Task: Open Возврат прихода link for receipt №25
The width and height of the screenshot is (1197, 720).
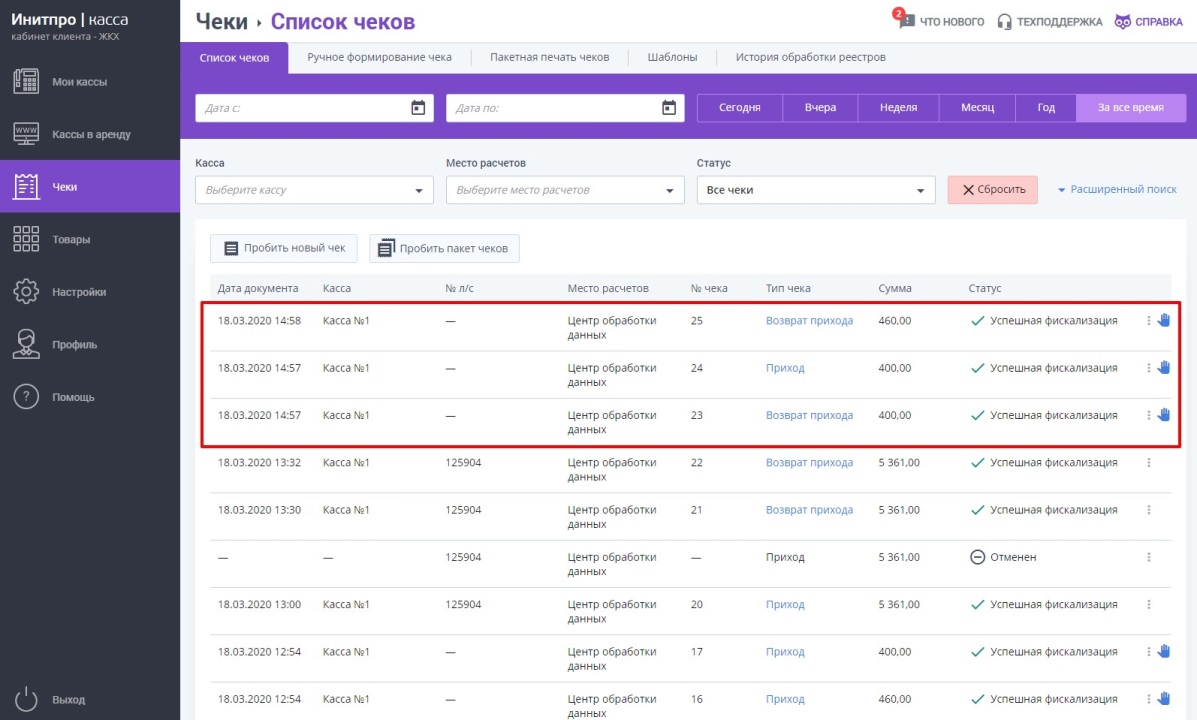Action: click(x=809, y=321)
